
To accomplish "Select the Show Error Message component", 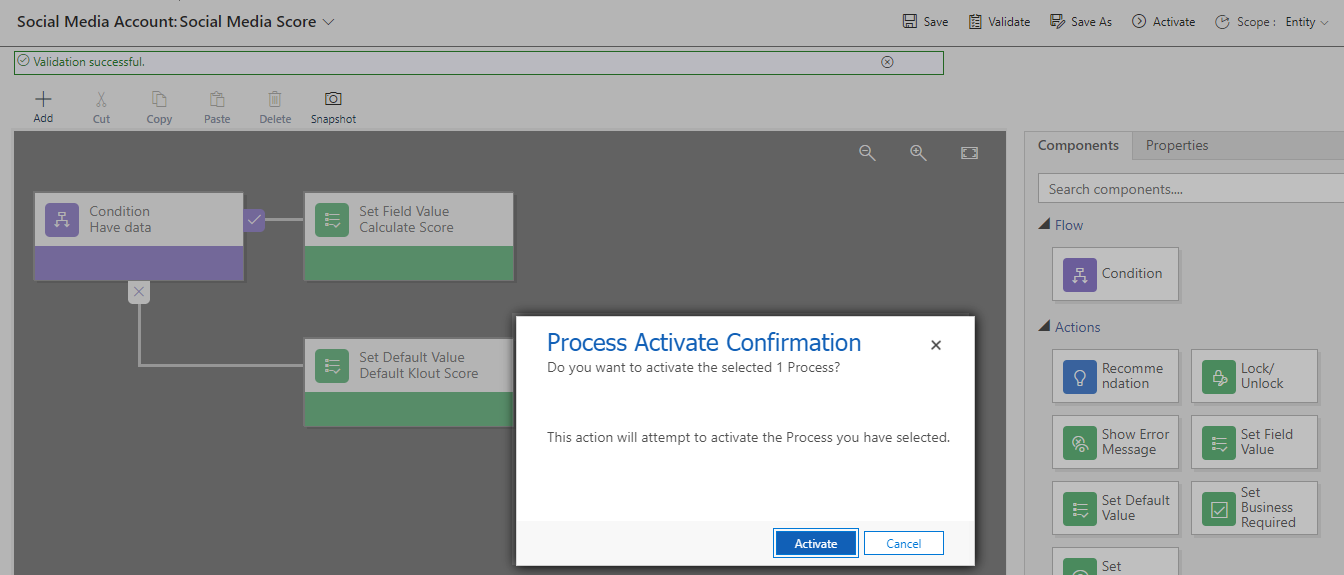I will (1115, 442).
